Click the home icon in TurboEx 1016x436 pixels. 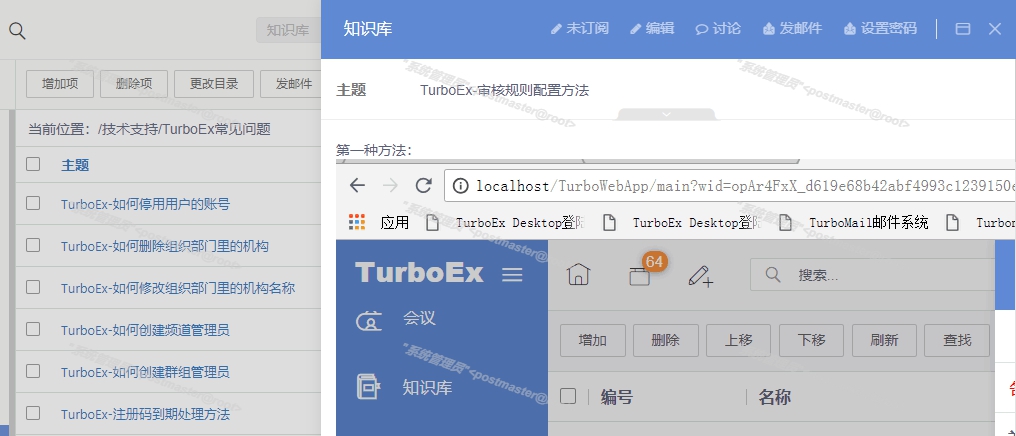click(x=578, y=275)
